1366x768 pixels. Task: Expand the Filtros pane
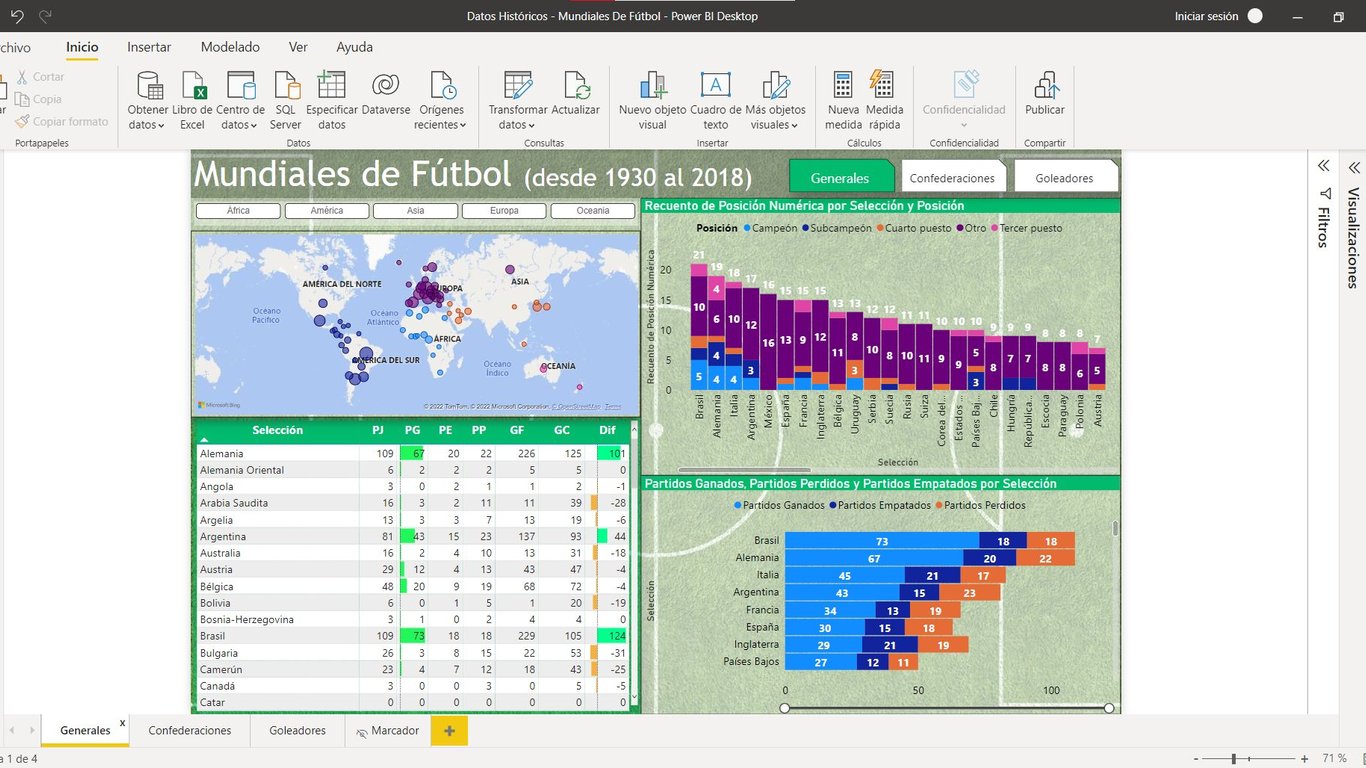(1323, 166)
